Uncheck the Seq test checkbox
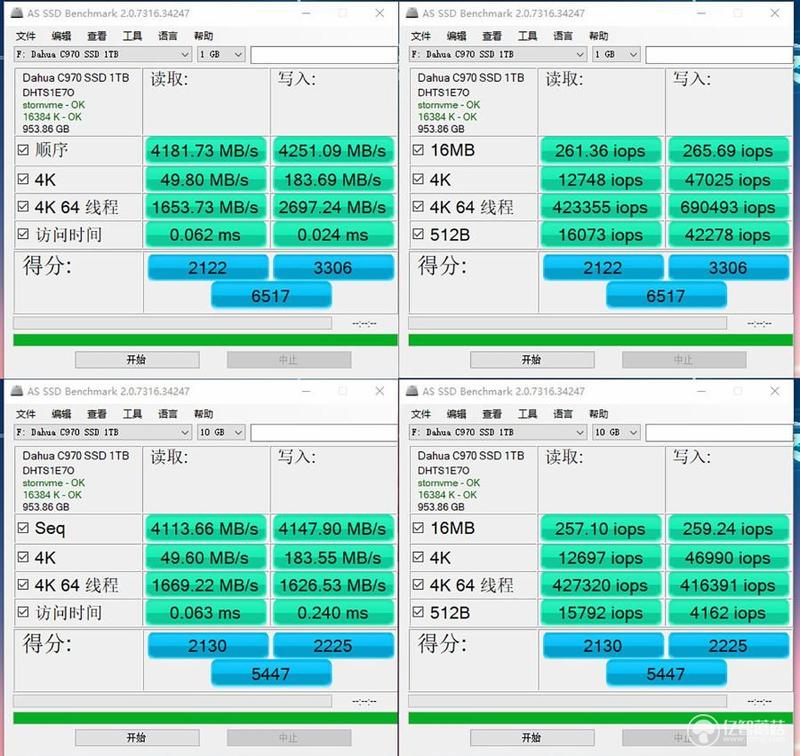 click(x=23, y=528)
